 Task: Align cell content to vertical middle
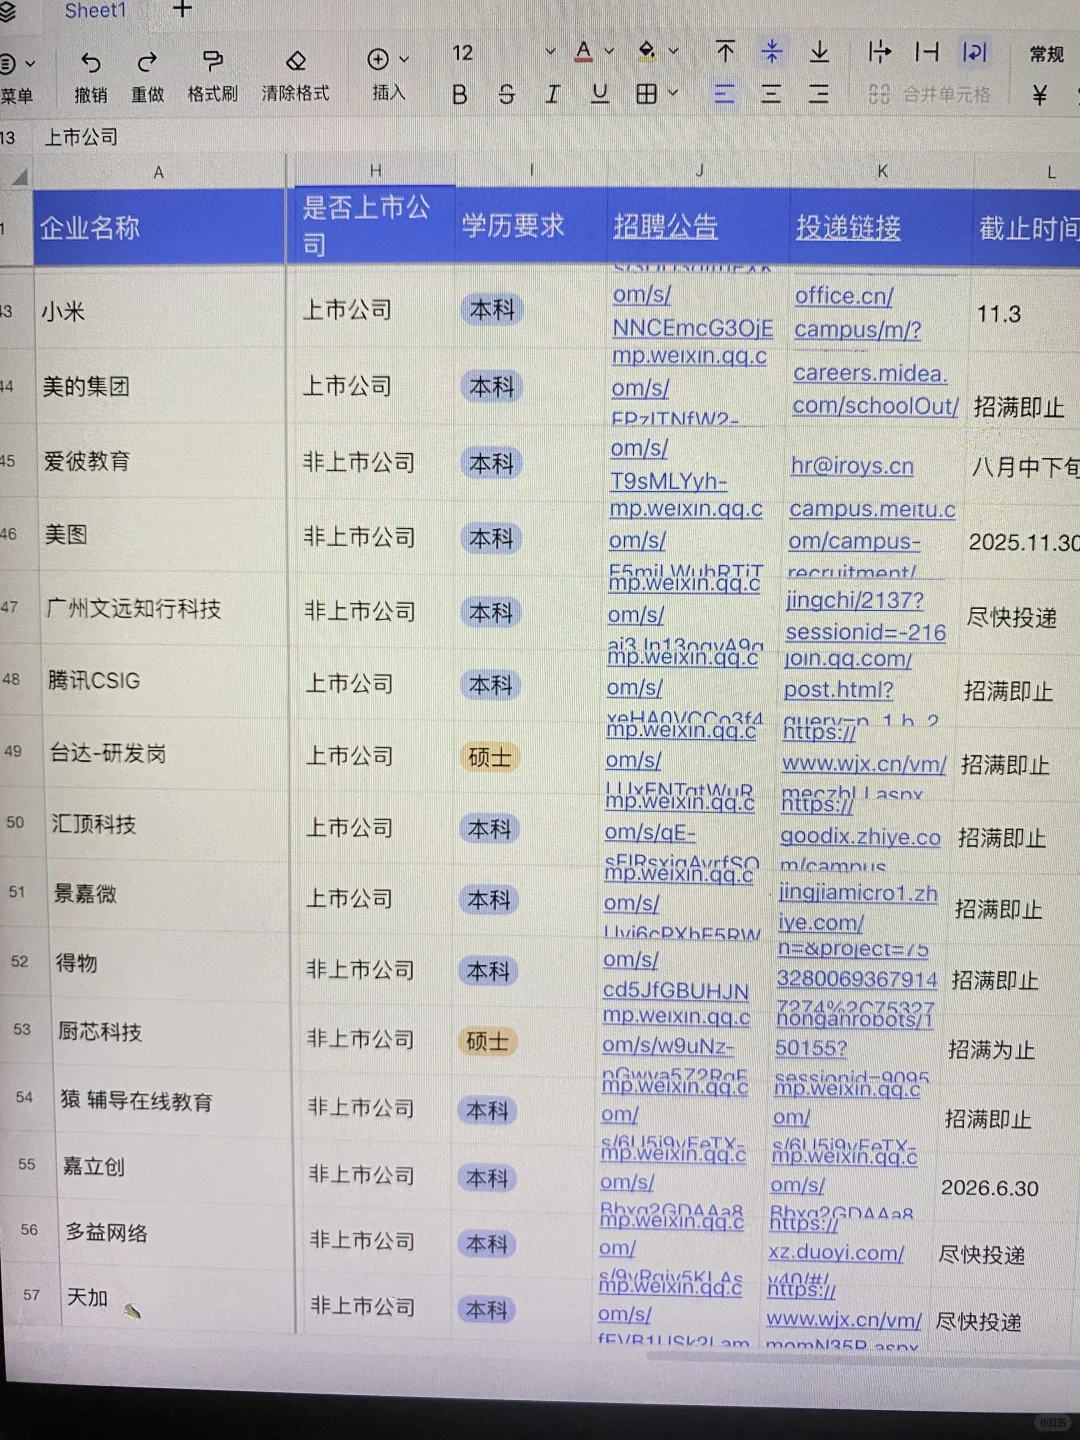point(772,51)
